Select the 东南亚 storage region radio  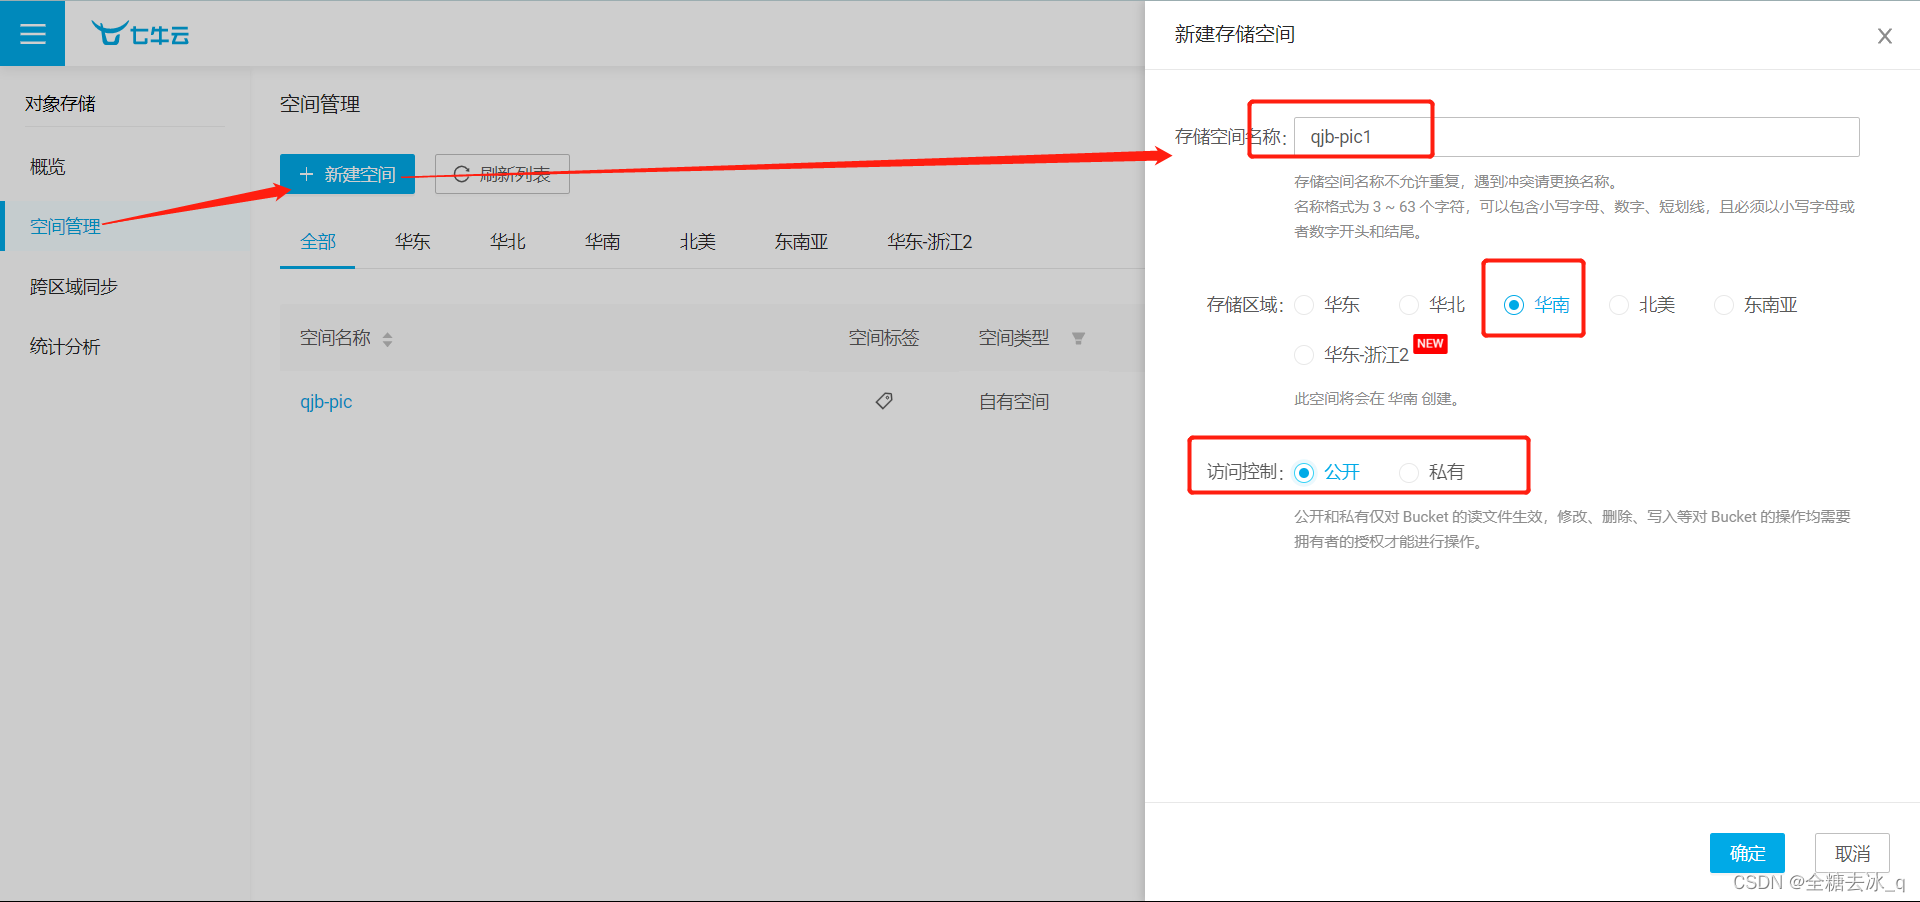[x=1724, y=305]
